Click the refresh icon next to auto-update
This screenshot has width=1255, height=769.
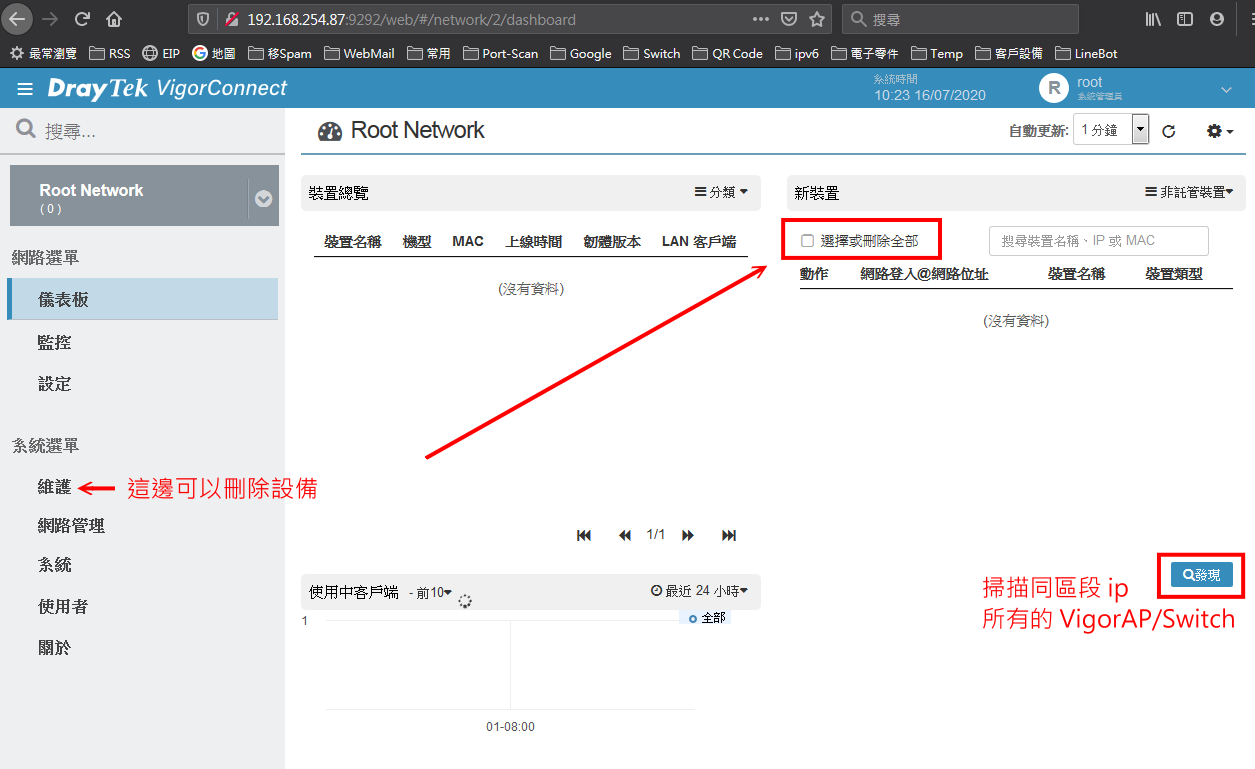[x=1168, y=131]
